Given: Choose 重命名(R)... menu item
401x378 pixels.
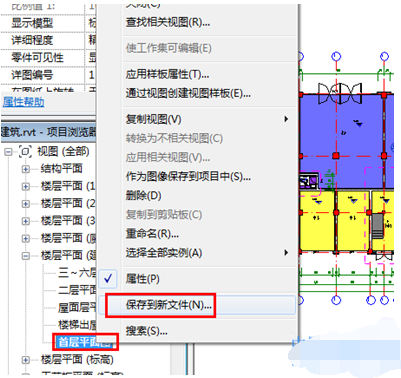Looking at the screenshot, I should tap(152, 234).
